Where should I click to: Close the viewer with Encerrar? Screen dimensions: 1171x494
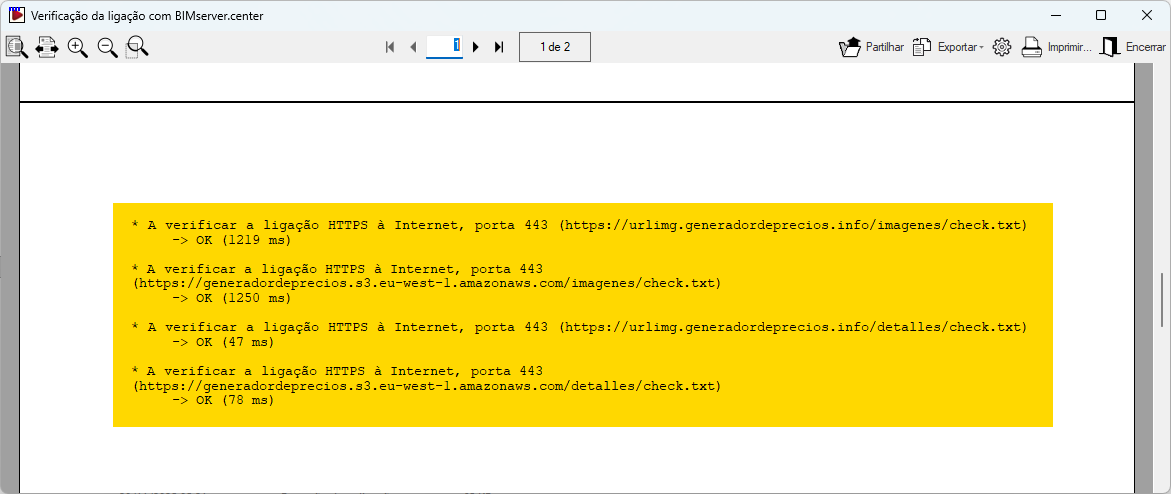[1132, 47]
